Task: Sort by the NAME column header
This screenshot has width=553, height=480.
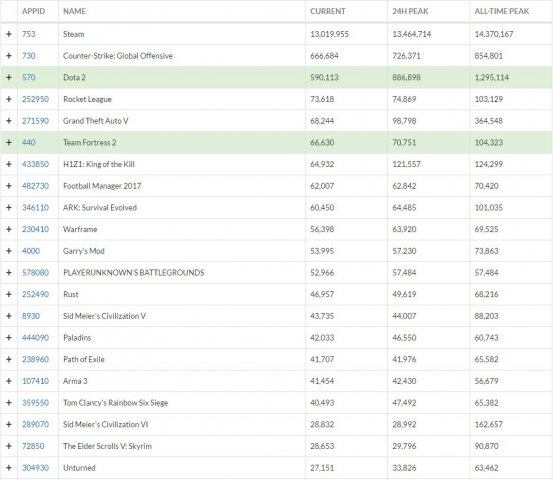Action: tap(74, 11)
